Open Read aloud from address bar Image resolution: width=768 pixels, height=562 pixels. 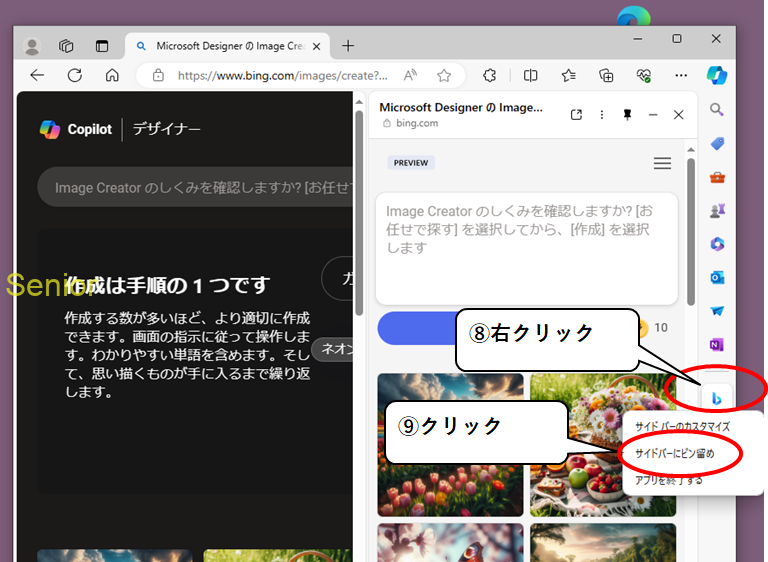pyautogui.click(x=410, y=75)
